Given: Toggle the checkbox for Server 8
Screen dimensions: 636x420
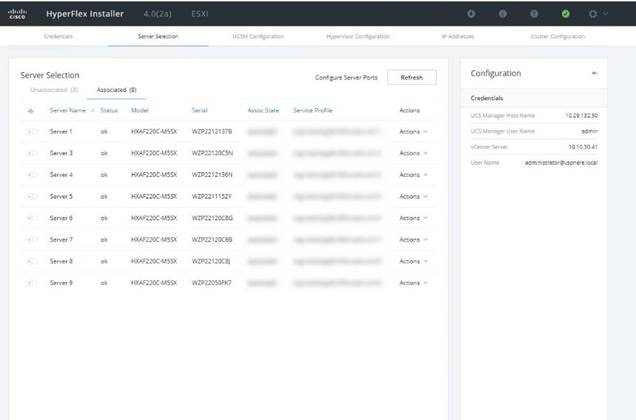Looking at the screenshot, I should pos(31,261).
